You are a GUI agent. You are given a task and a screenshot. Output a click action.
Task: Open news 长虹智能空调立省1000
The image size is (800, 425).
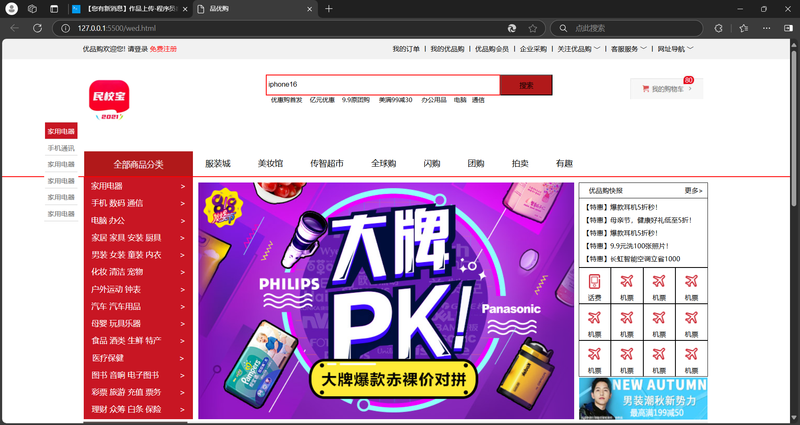tap(632, 259)
